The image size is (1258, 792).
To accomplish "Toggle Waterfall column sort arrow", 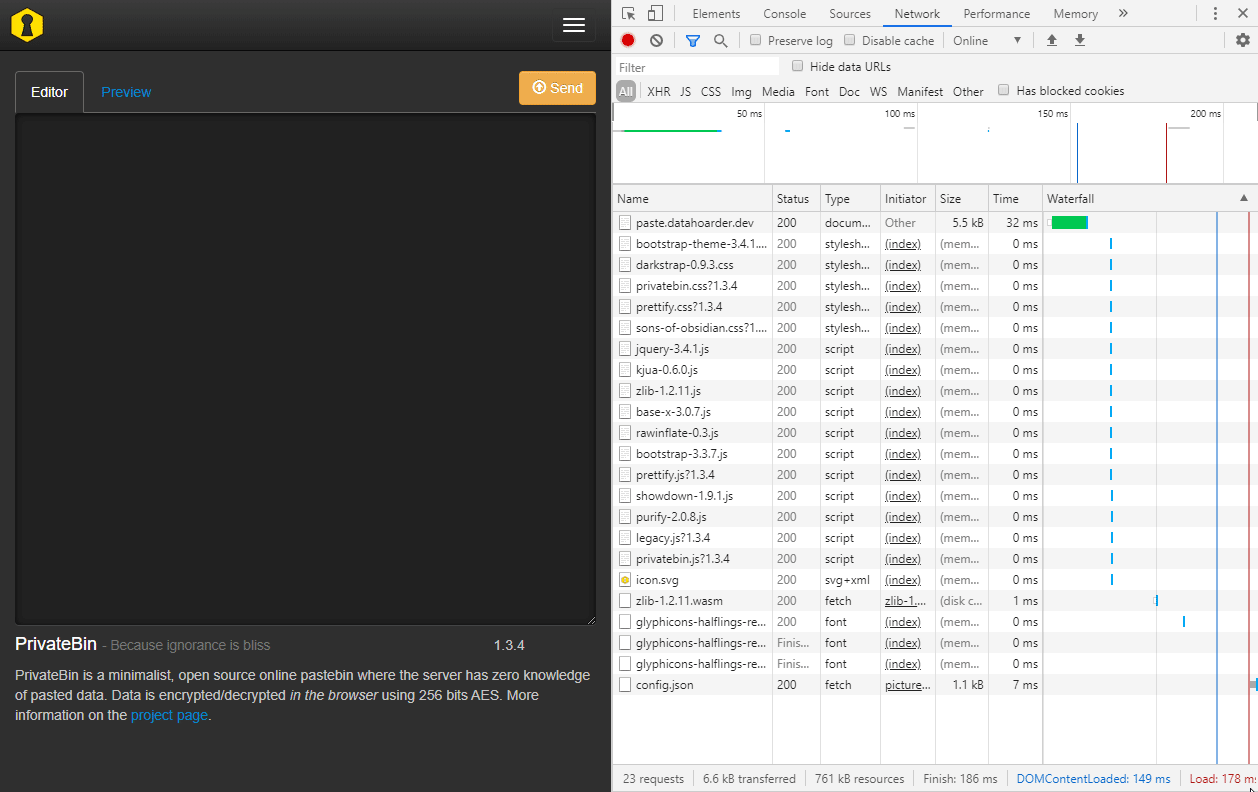I will click(x=1244, y=198).
